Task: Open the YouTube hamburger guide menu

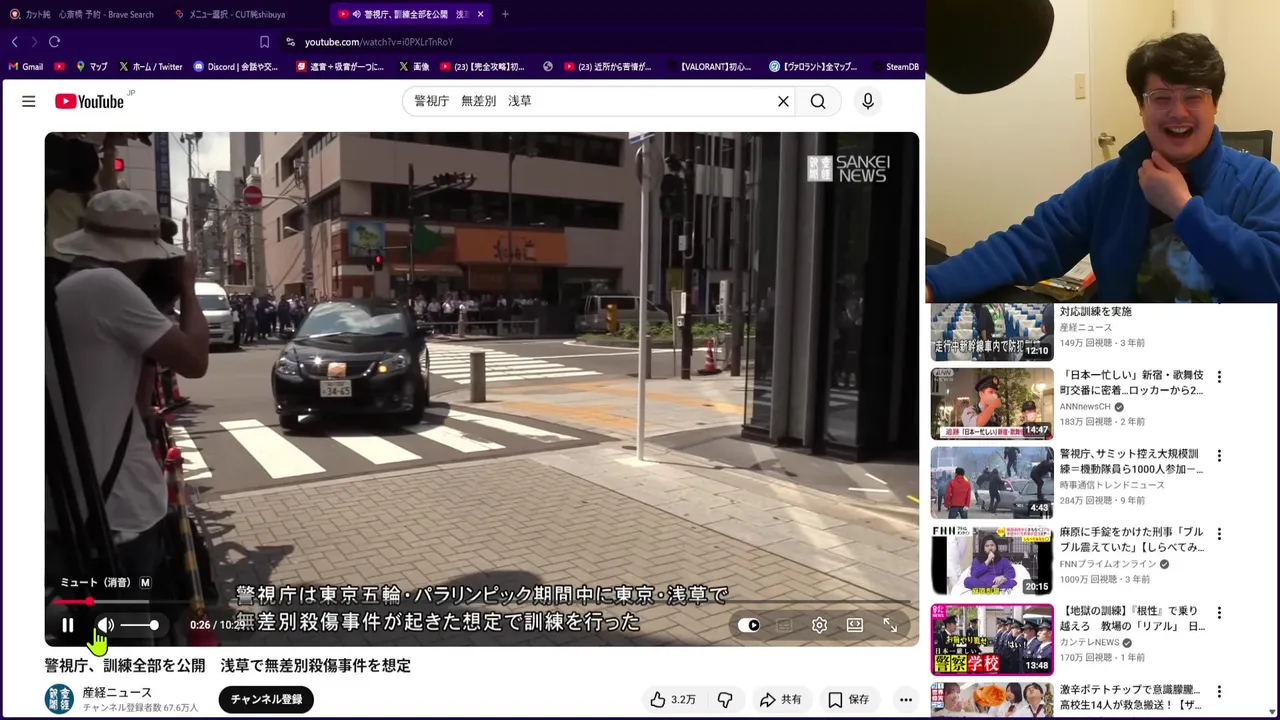Action: tap(29, 101)
